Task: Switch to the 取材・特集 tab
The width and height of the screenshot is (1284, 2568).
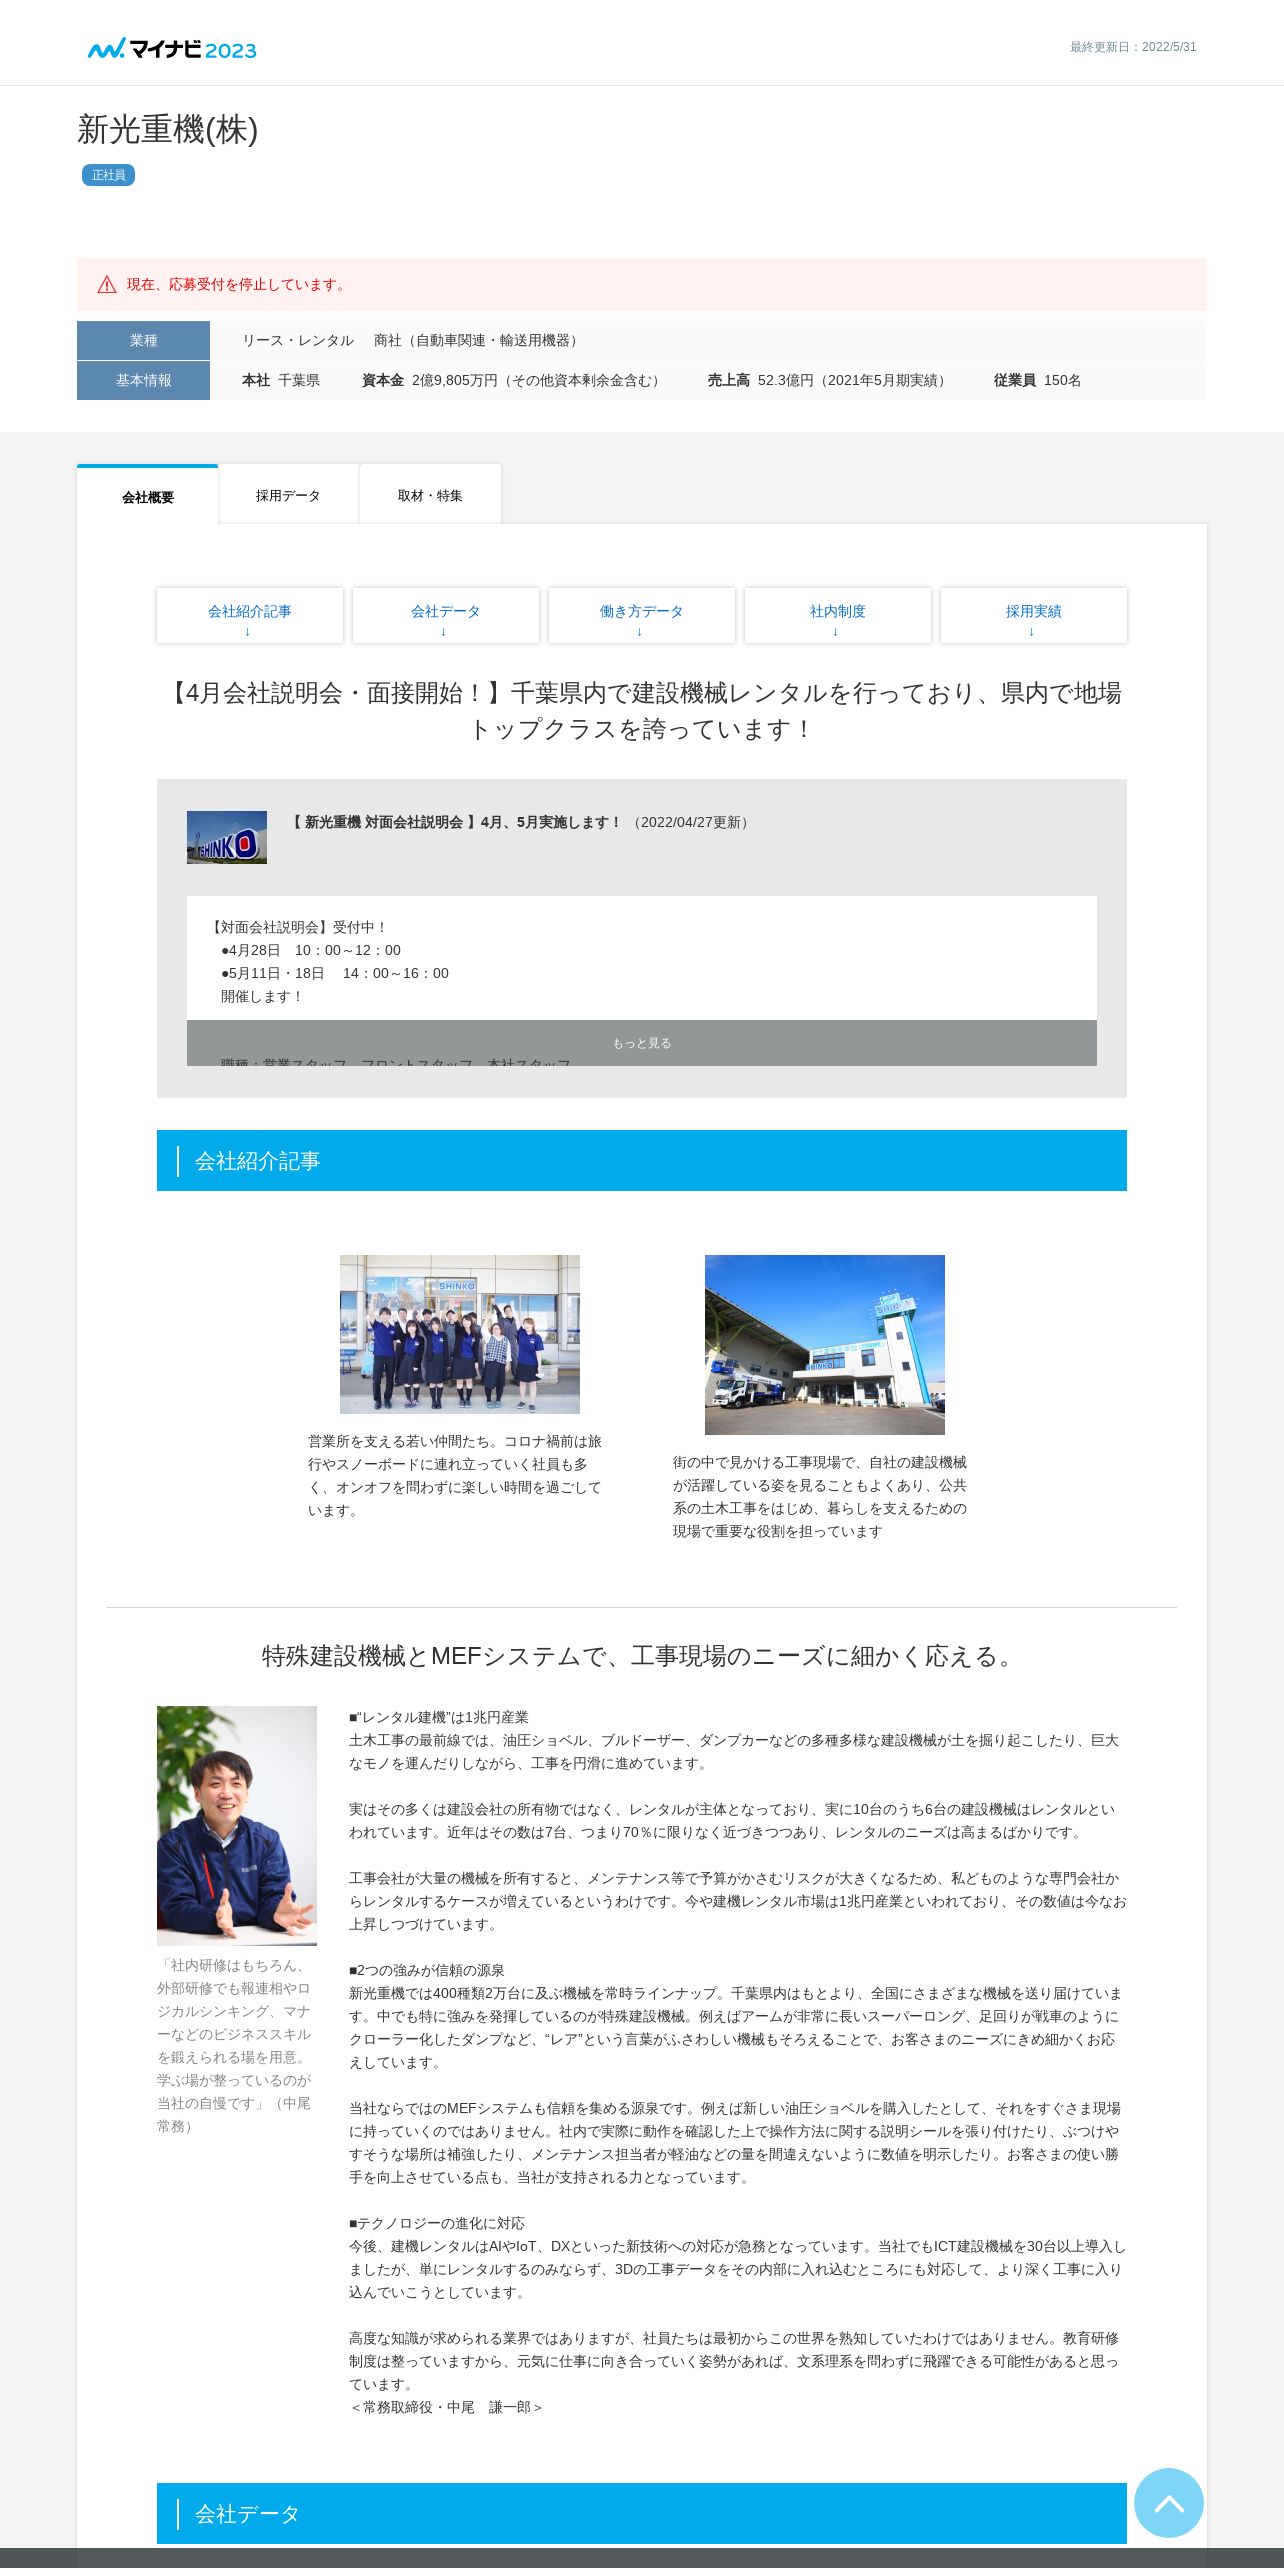Action: click(x=430, y=495)
